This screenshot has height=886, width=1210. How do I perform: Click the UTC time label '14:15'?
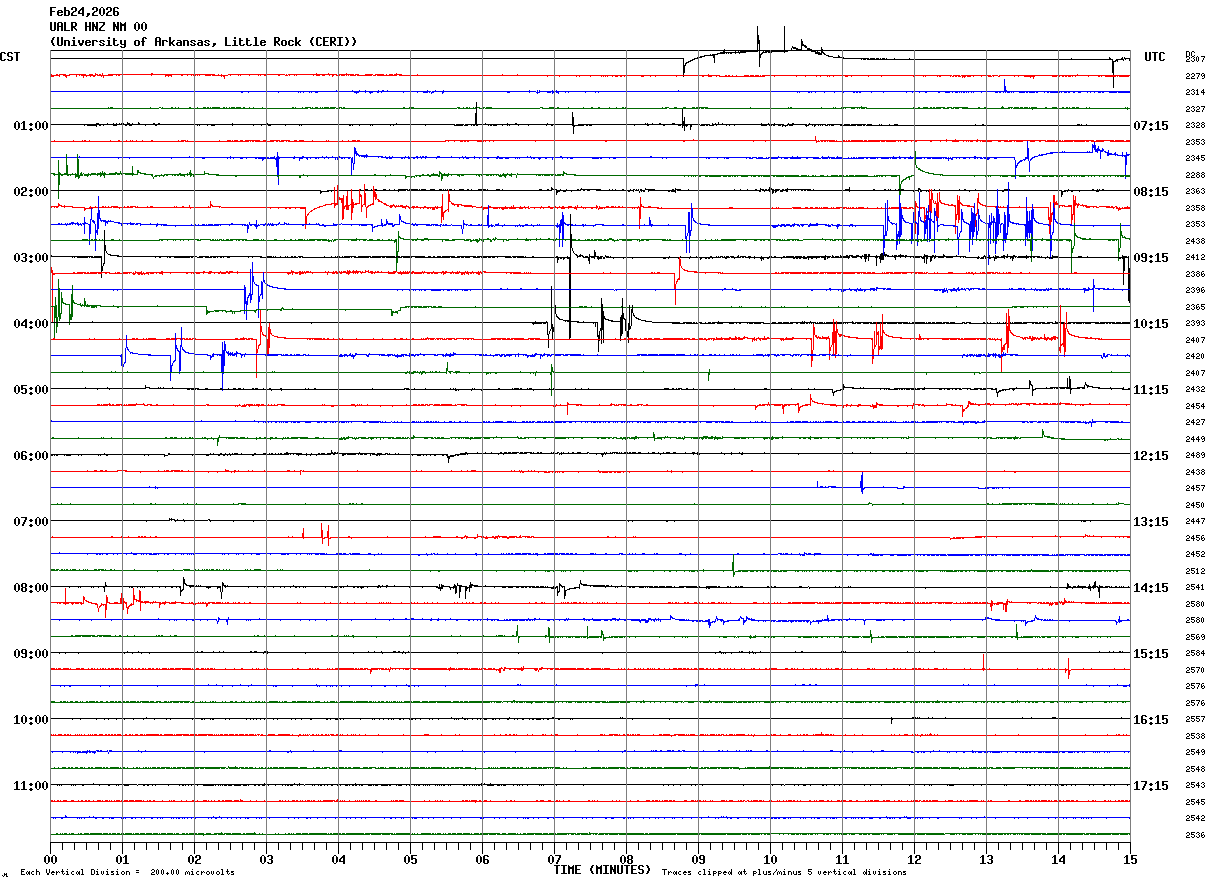click(1151, 588)
